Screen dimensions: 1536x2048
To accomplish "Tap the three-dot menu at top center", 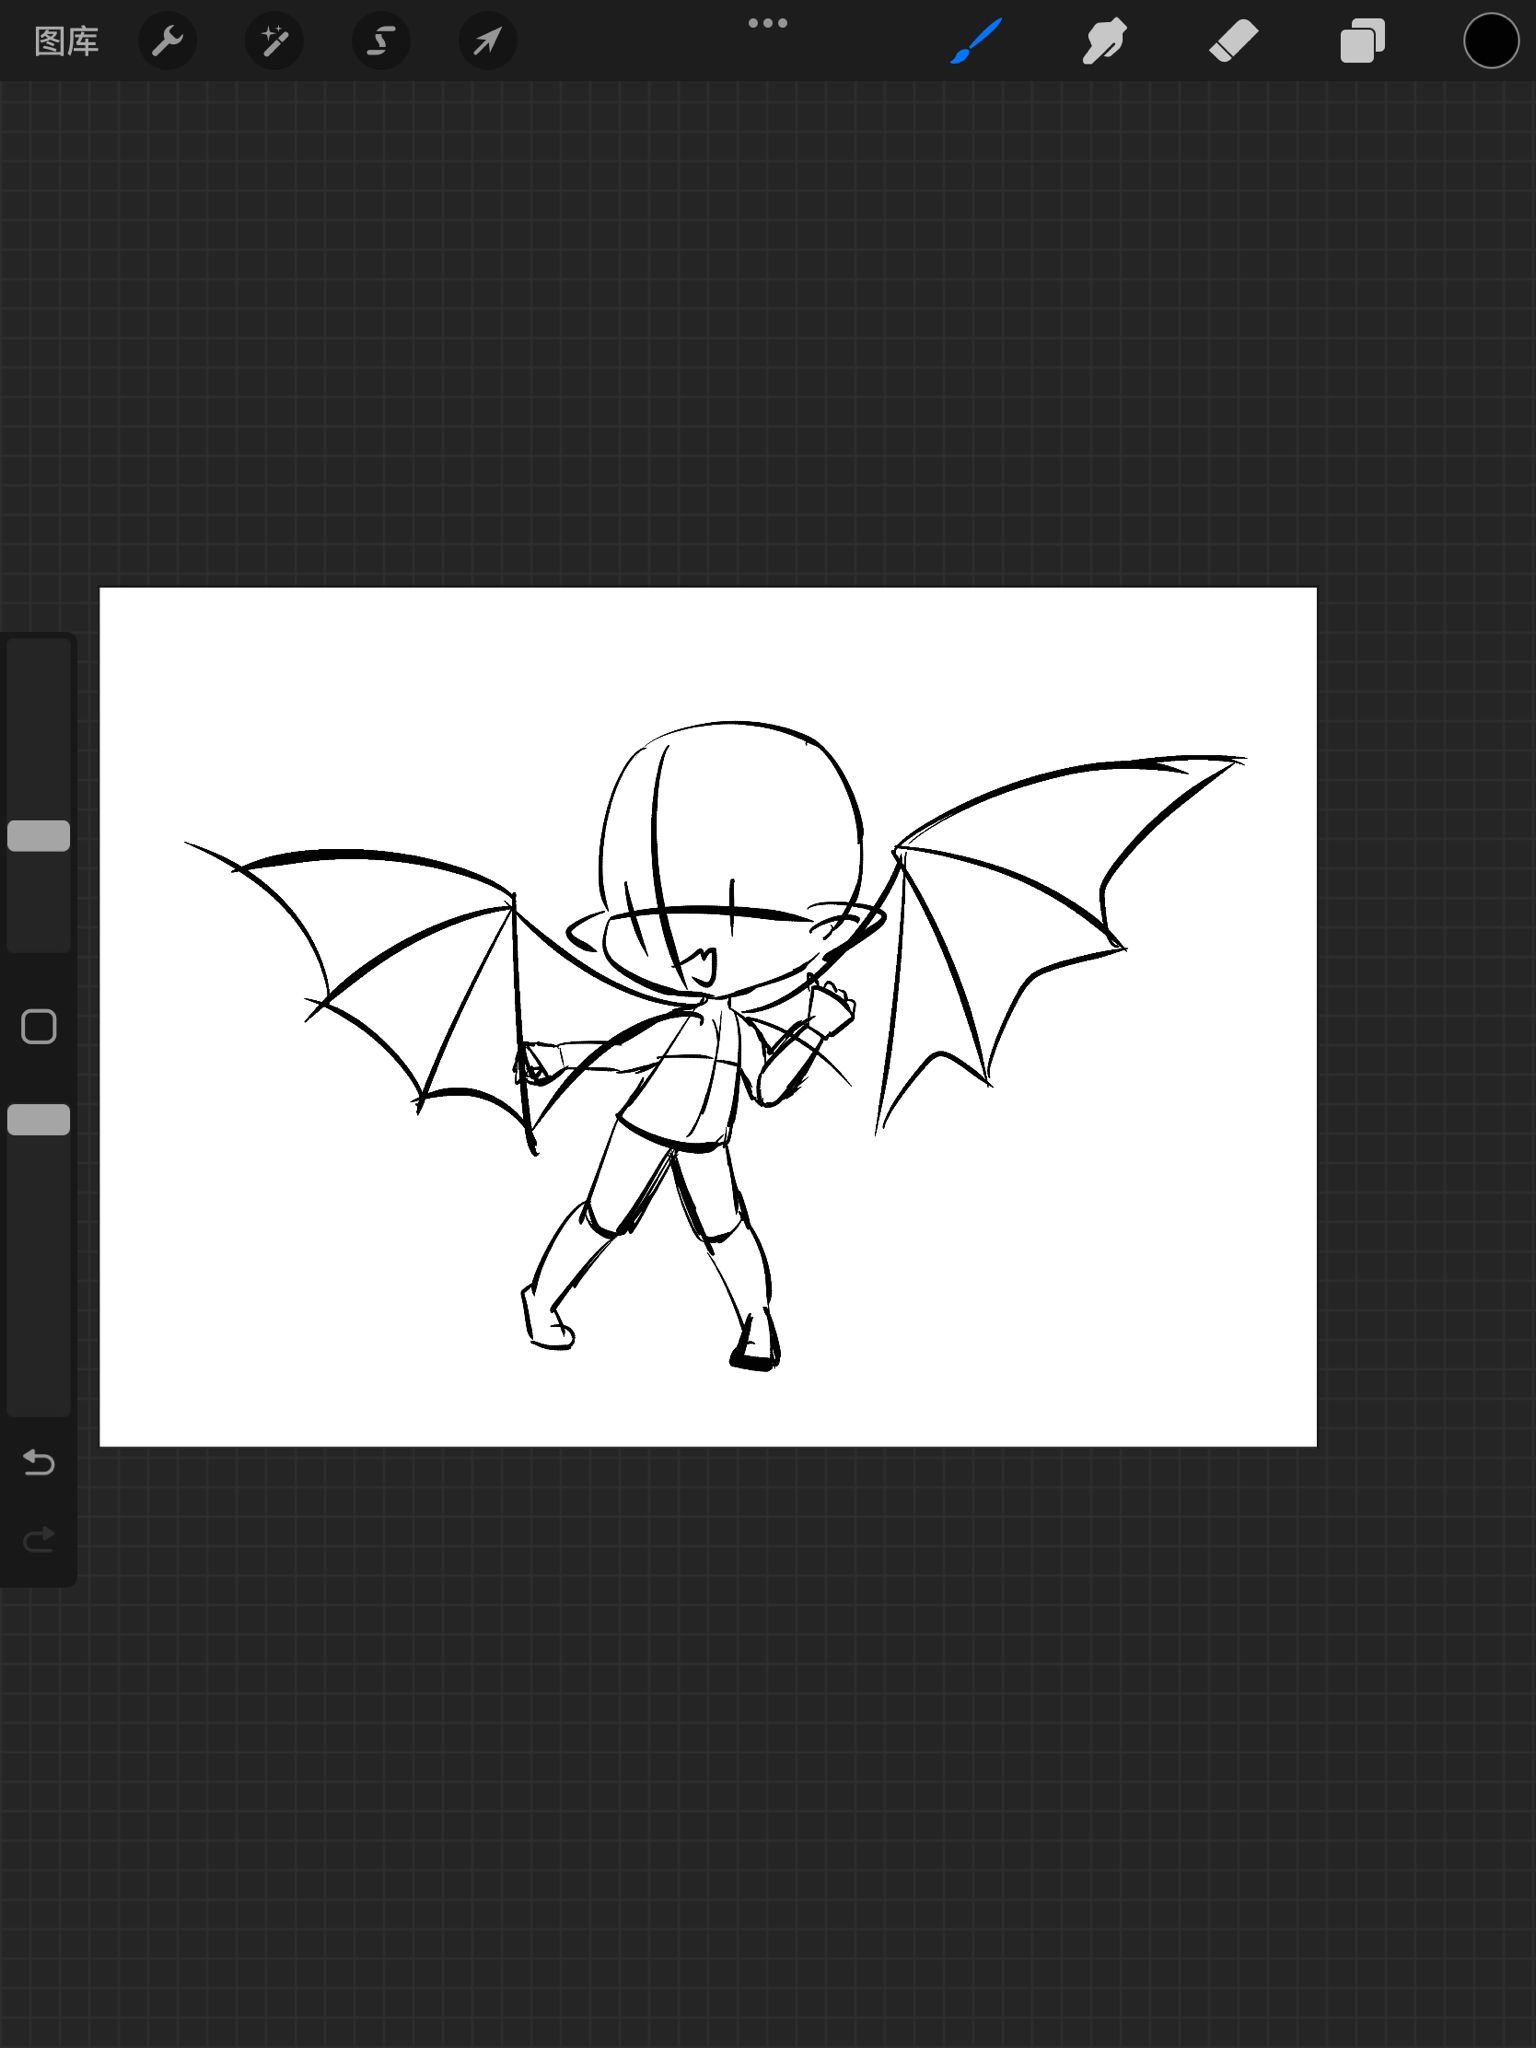I will coord(768,23).
